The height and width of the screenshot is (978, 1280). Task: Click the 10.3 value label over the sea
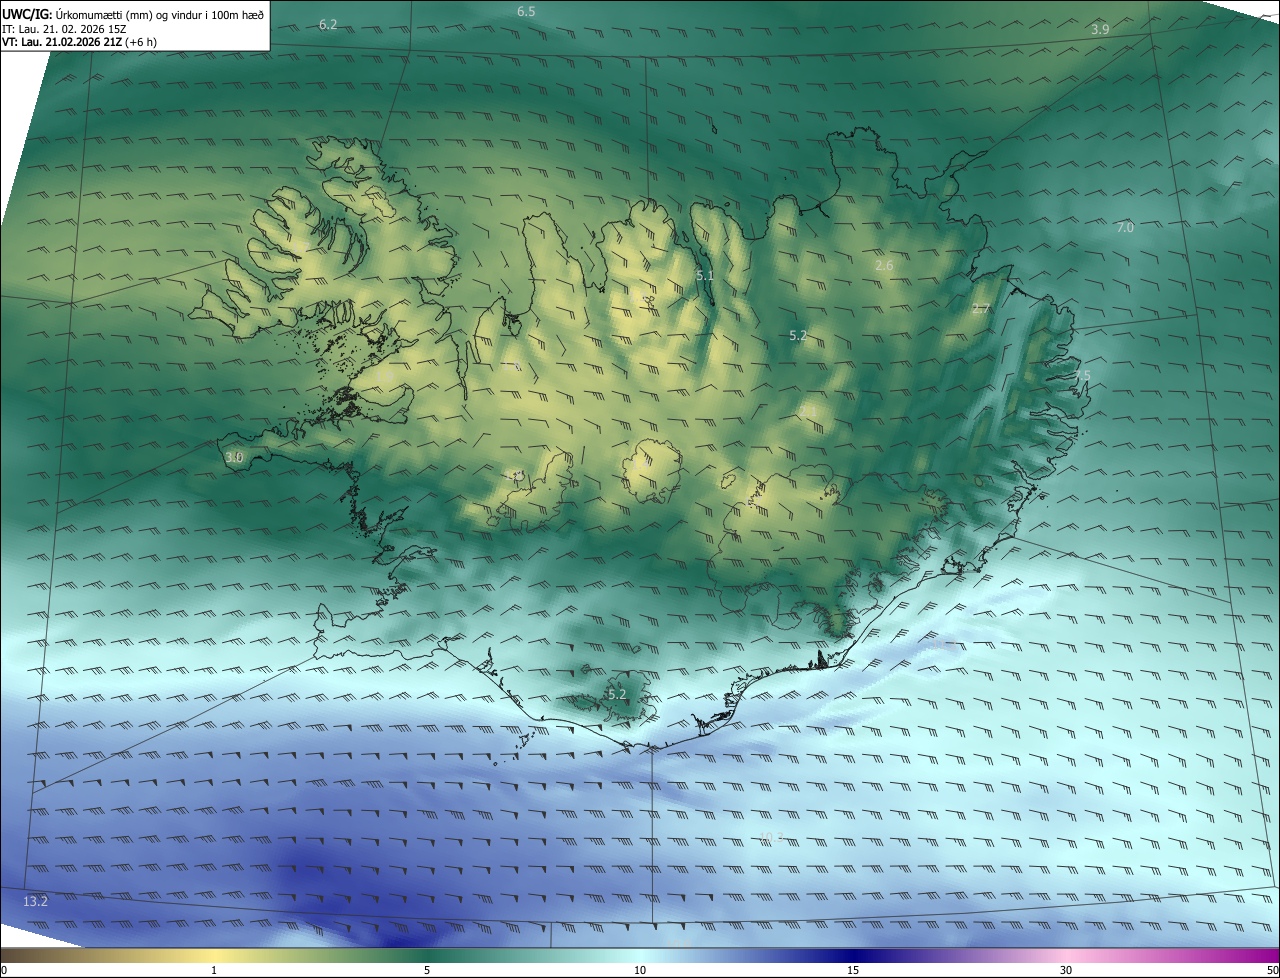771,837
